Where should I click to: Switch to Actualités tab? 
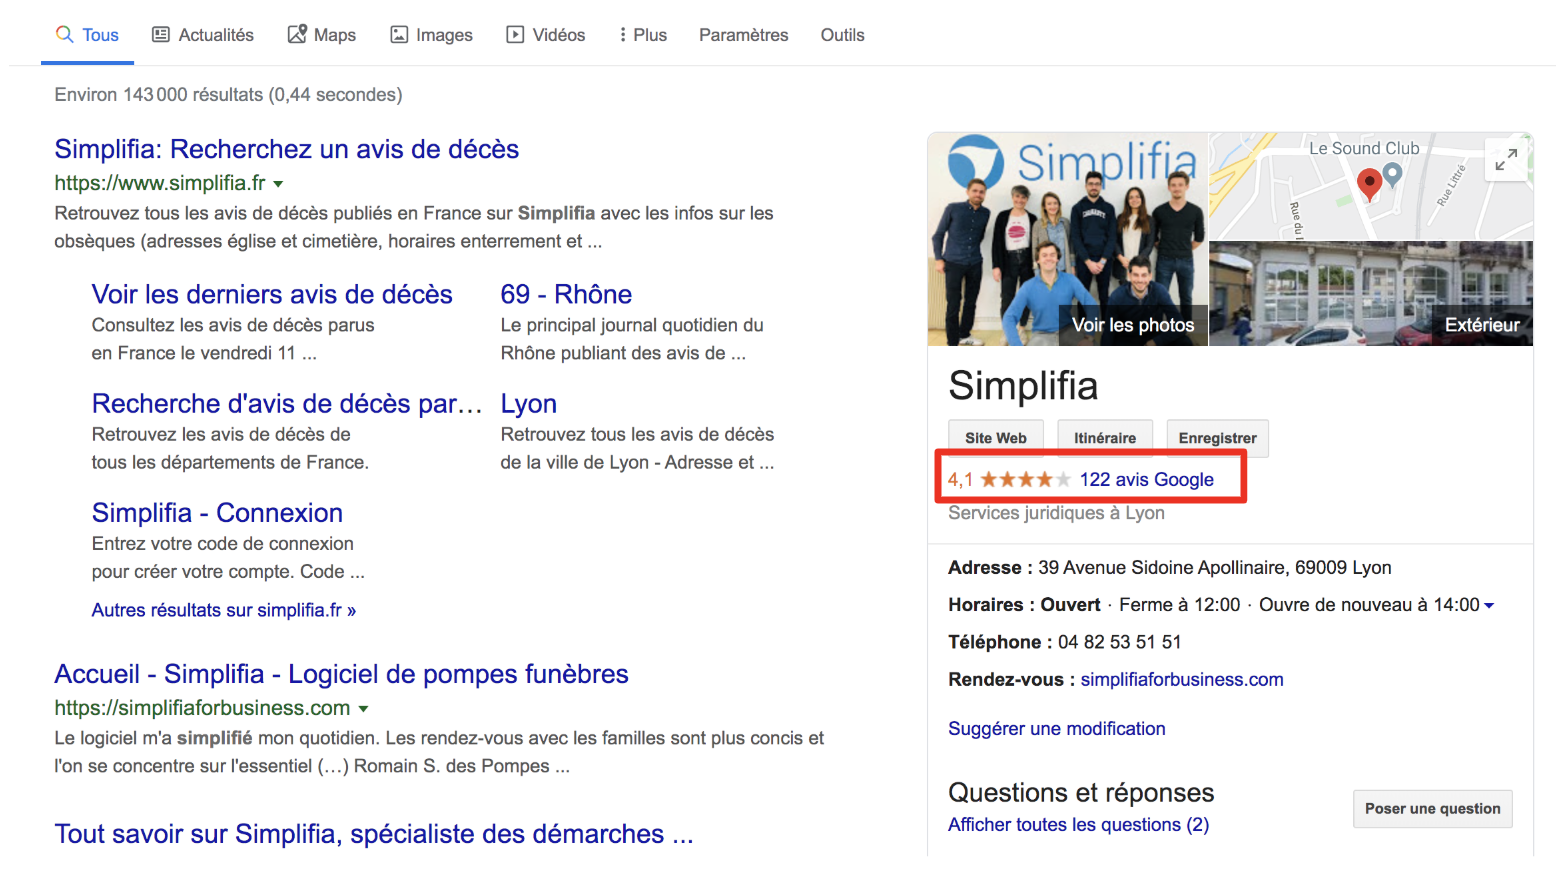[x=203, y=35]
